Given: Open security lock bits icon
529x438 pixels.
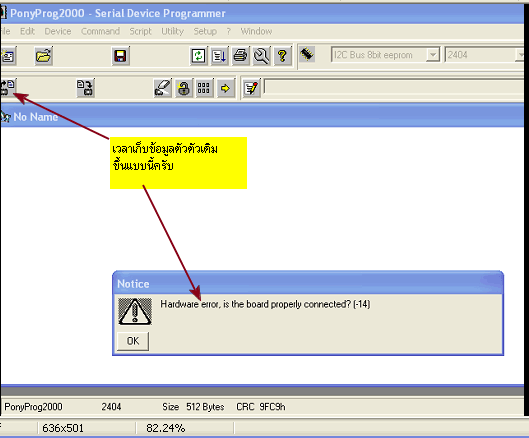Looking at the screenshot, I should 184,89.
